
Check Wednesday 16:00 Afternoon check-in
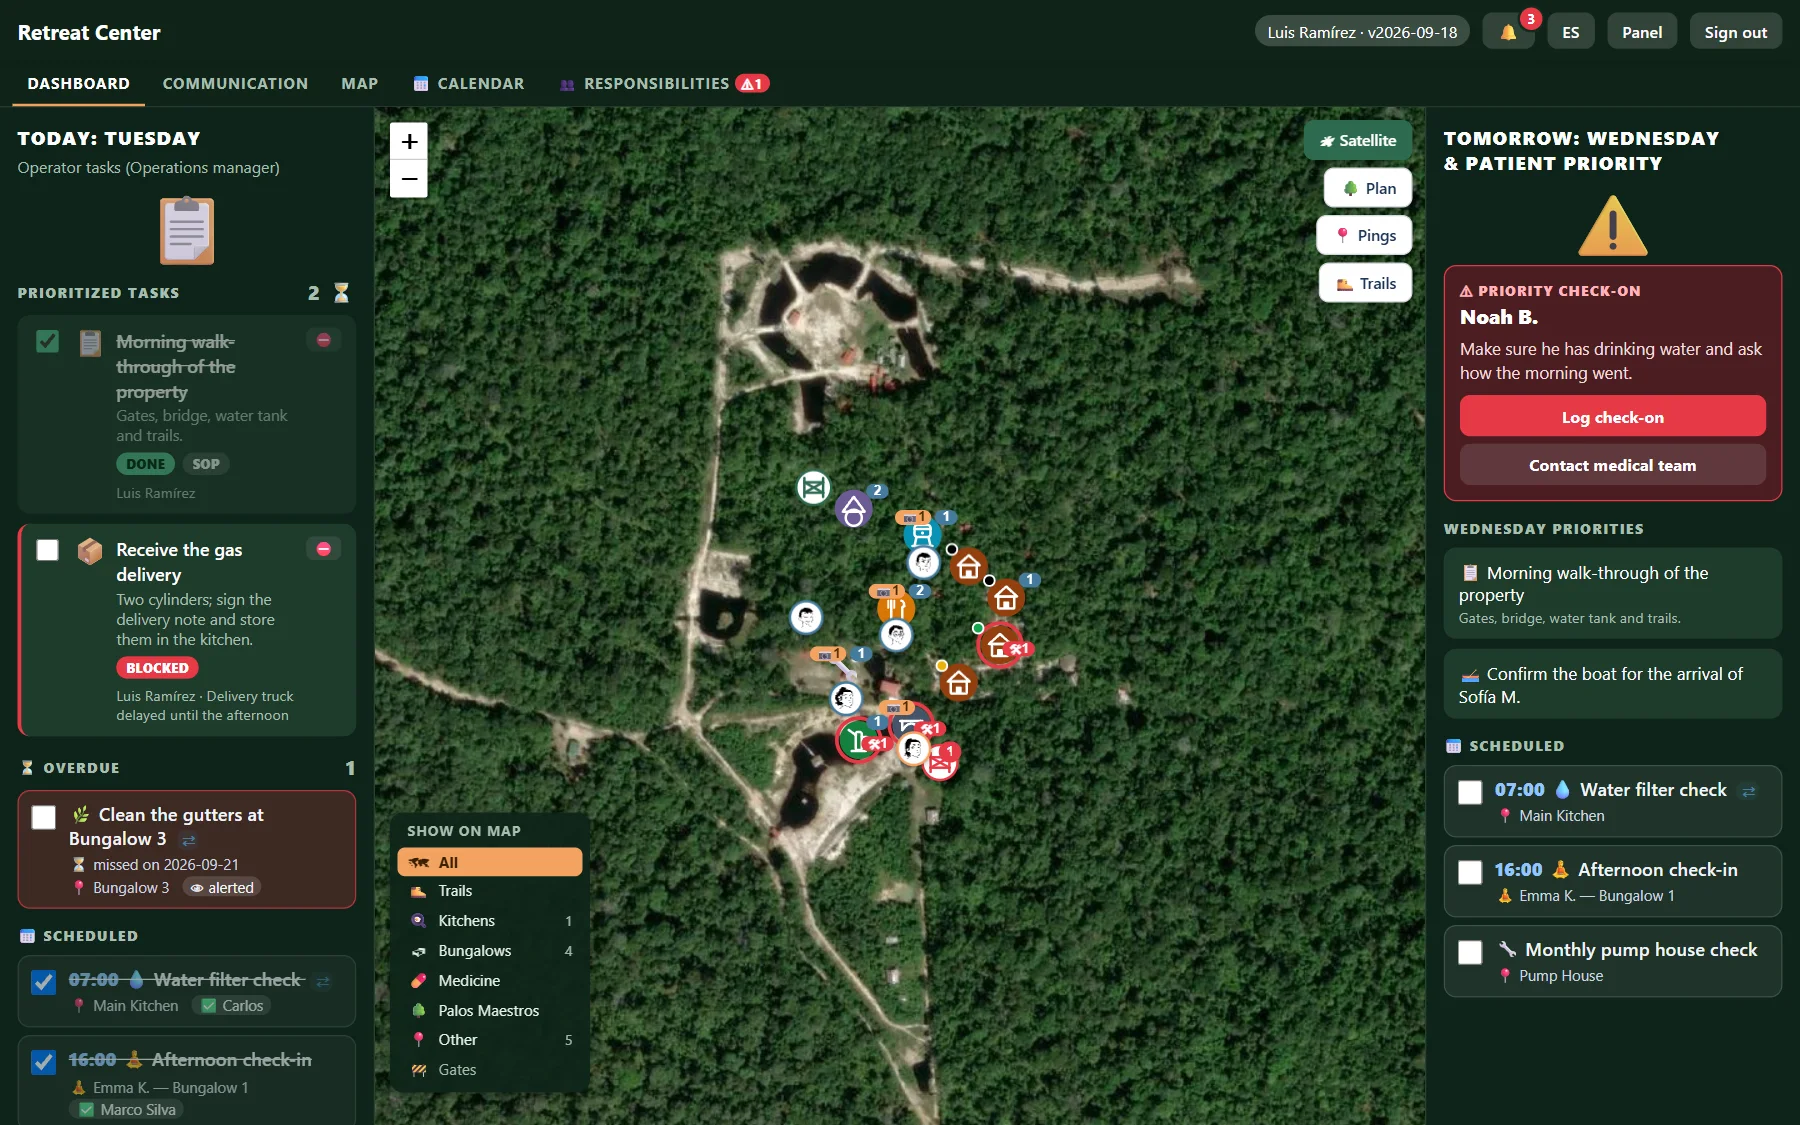pos(1470,872)
